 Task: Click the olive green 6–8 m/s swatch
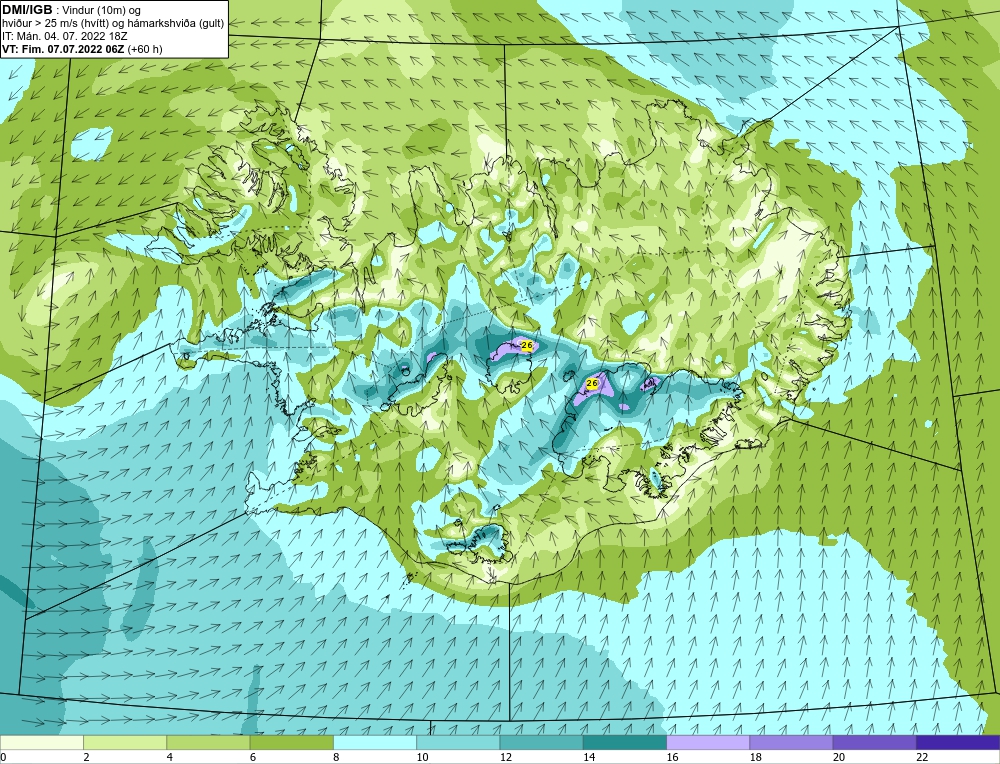click(291, 742)
